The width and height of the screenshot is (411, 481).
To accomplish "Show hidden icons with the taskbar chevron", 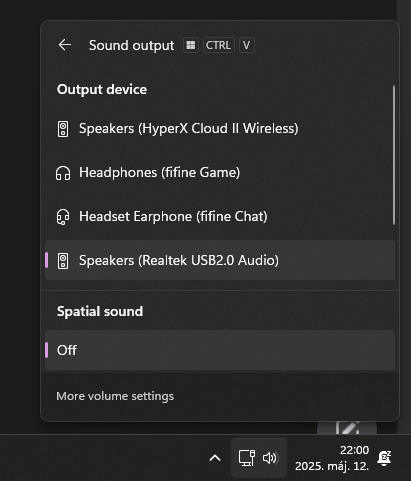I will click(x=215, y=458).
